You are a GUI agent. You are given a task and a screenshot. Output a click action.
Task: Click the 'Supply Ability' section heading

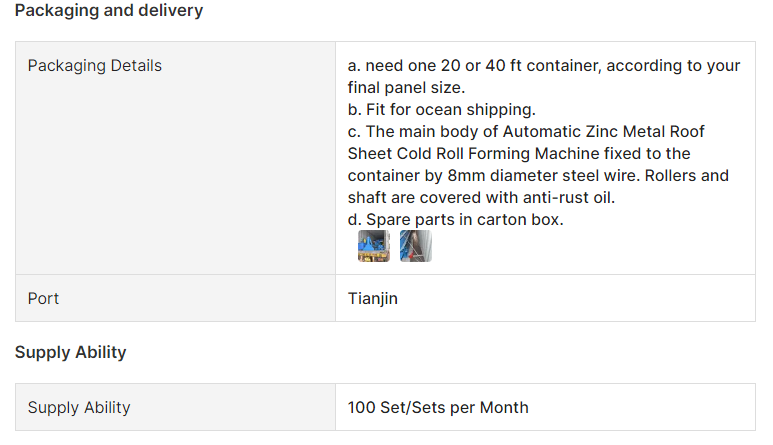coord(70,352)
